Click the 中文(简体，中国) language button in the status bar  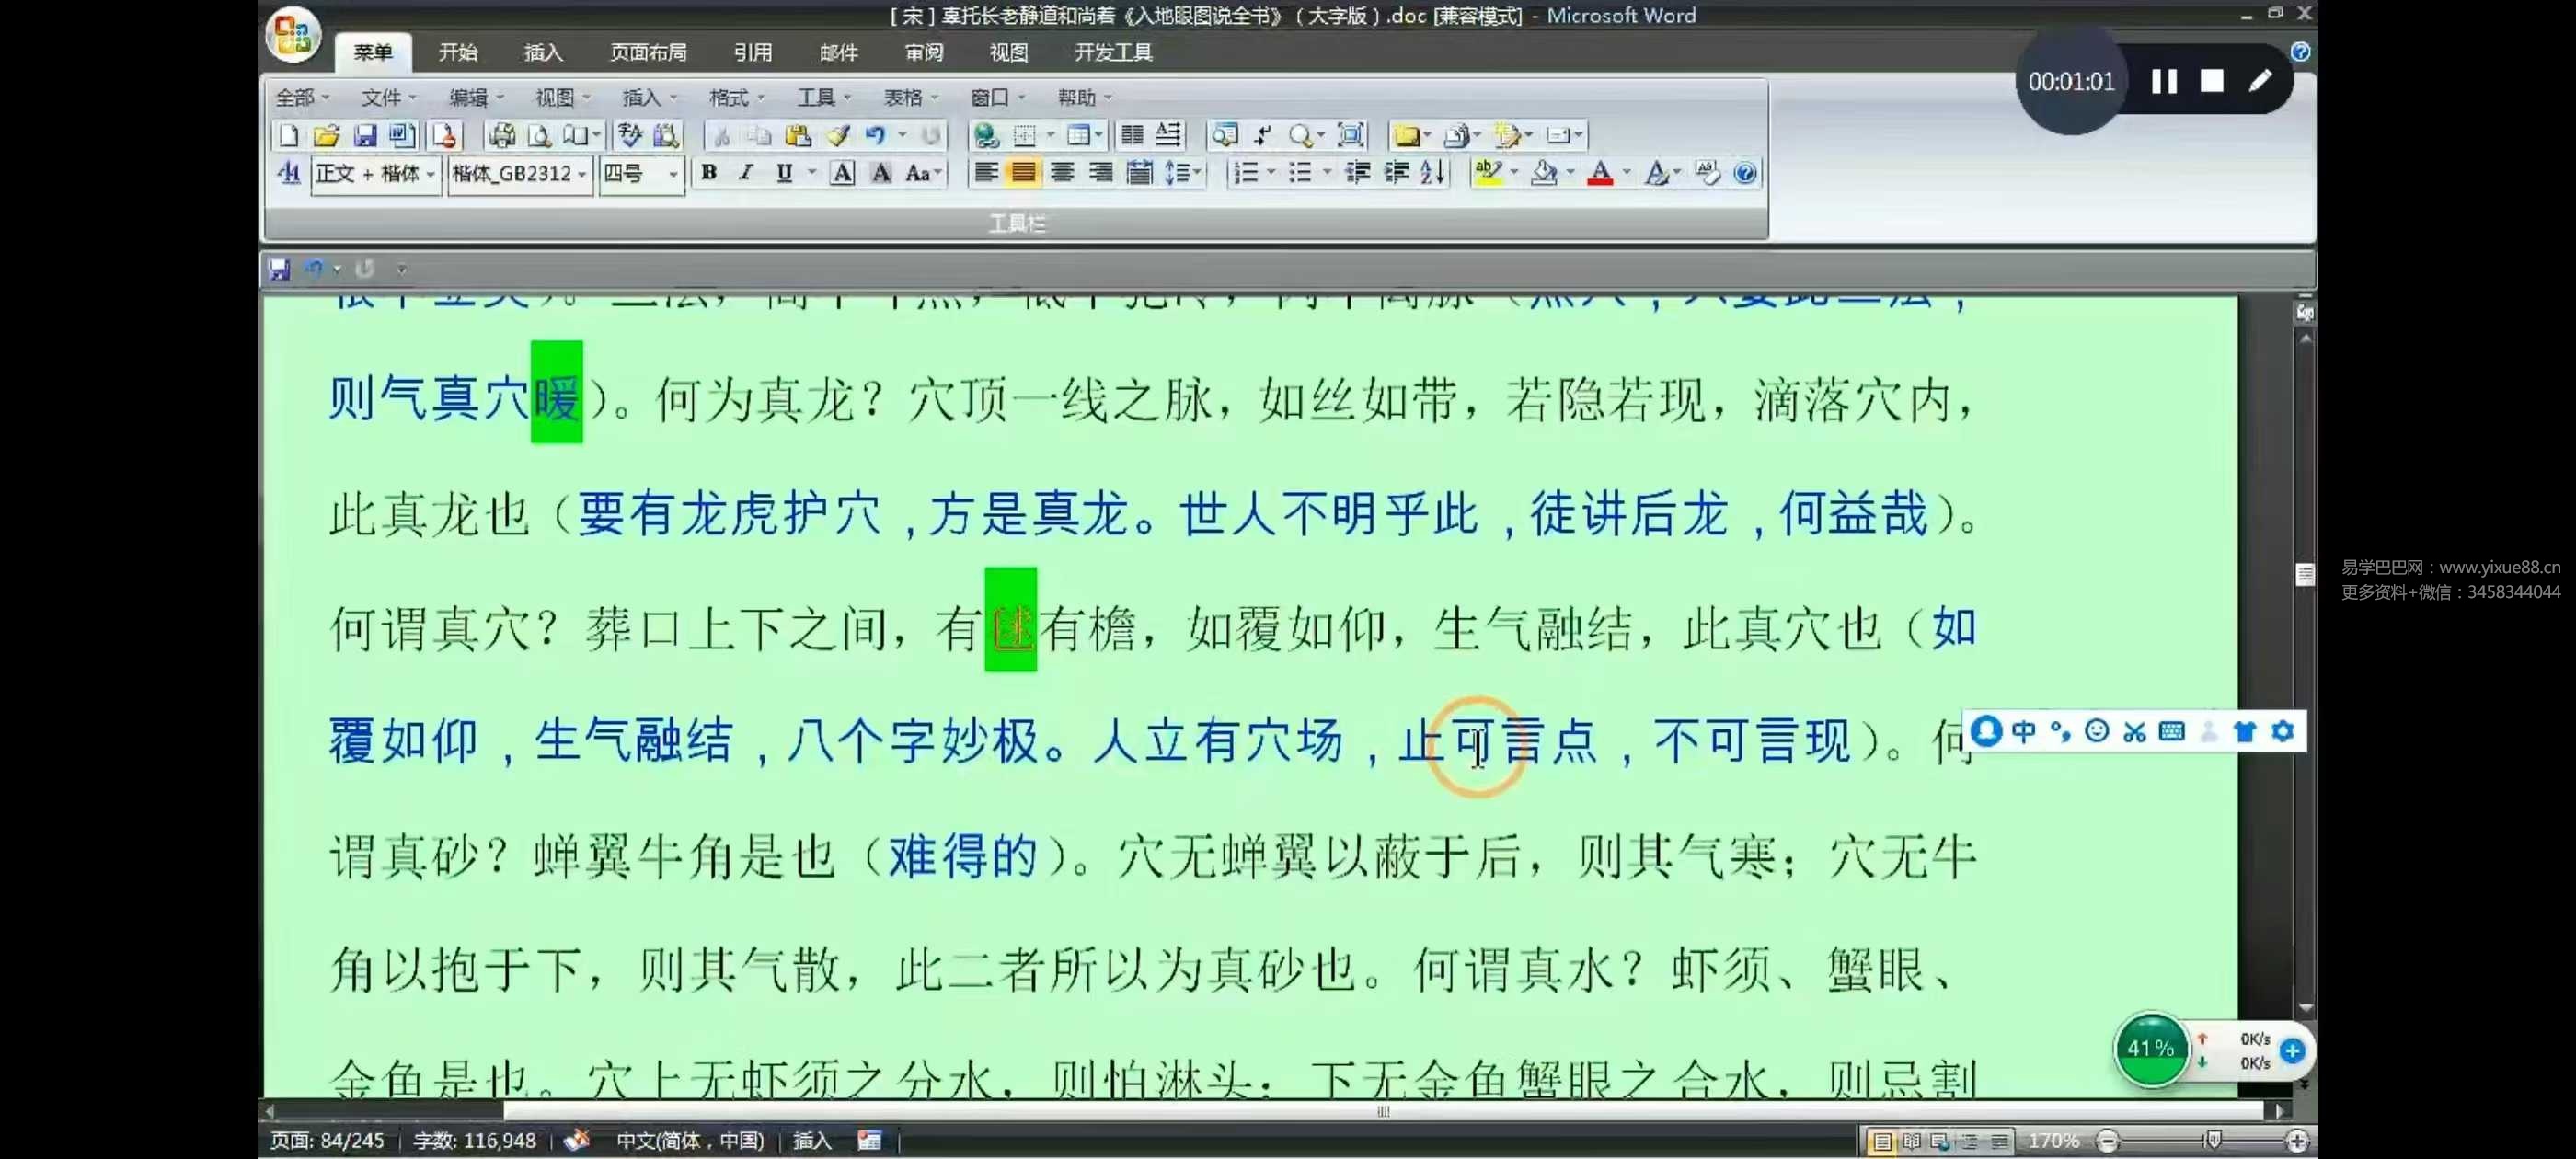(x=690, y=1140)
